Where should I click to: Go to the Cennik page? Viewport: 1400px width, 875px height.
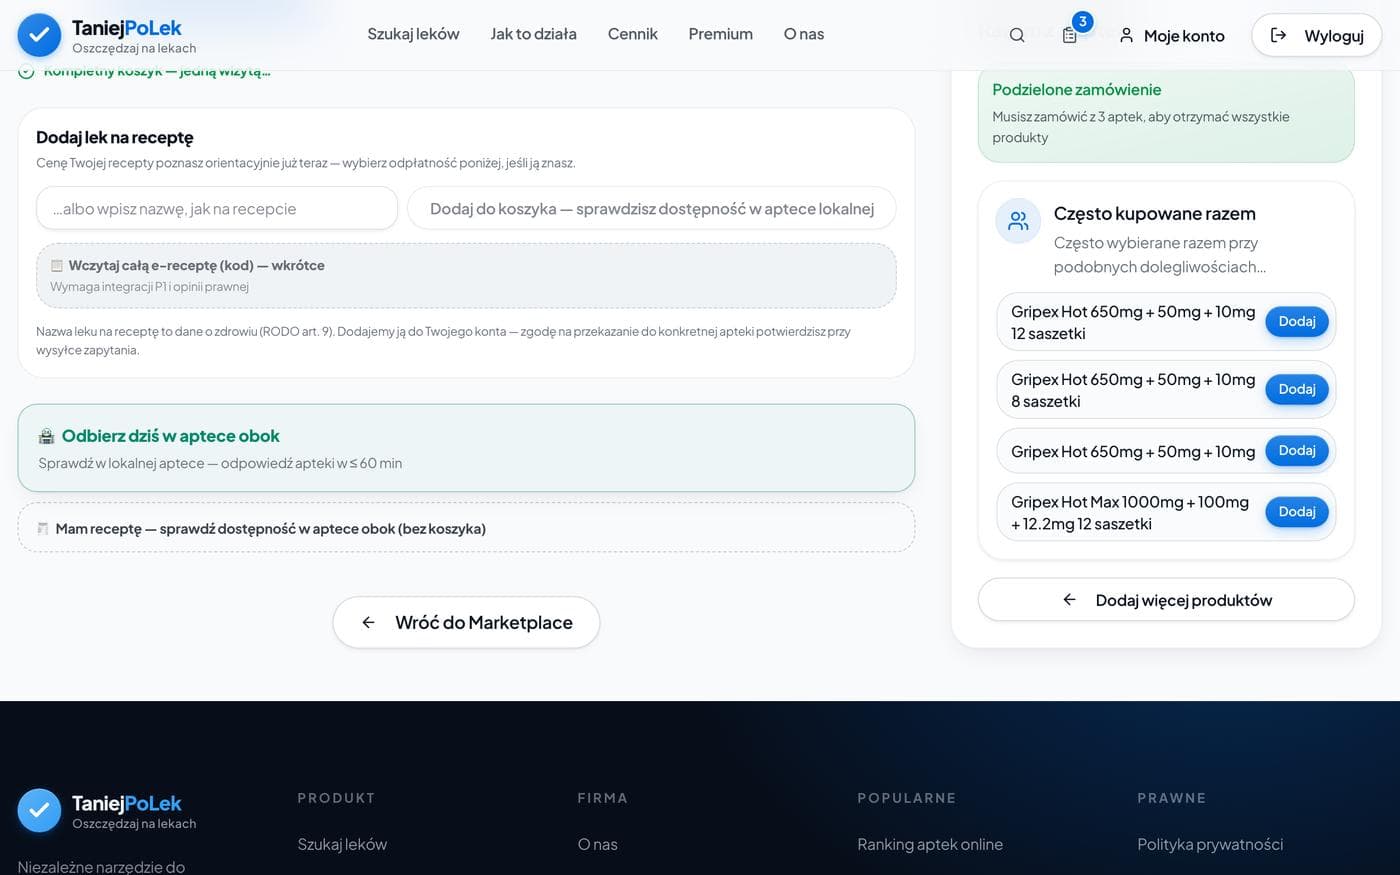(x=633, y=34)
